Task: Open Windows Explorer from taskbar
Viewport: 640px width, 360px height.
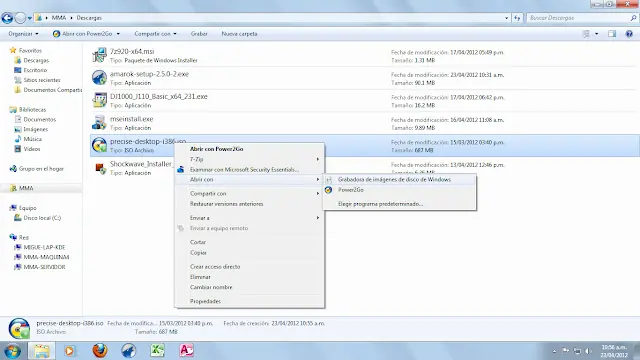Action: click(x=41, y=351)
